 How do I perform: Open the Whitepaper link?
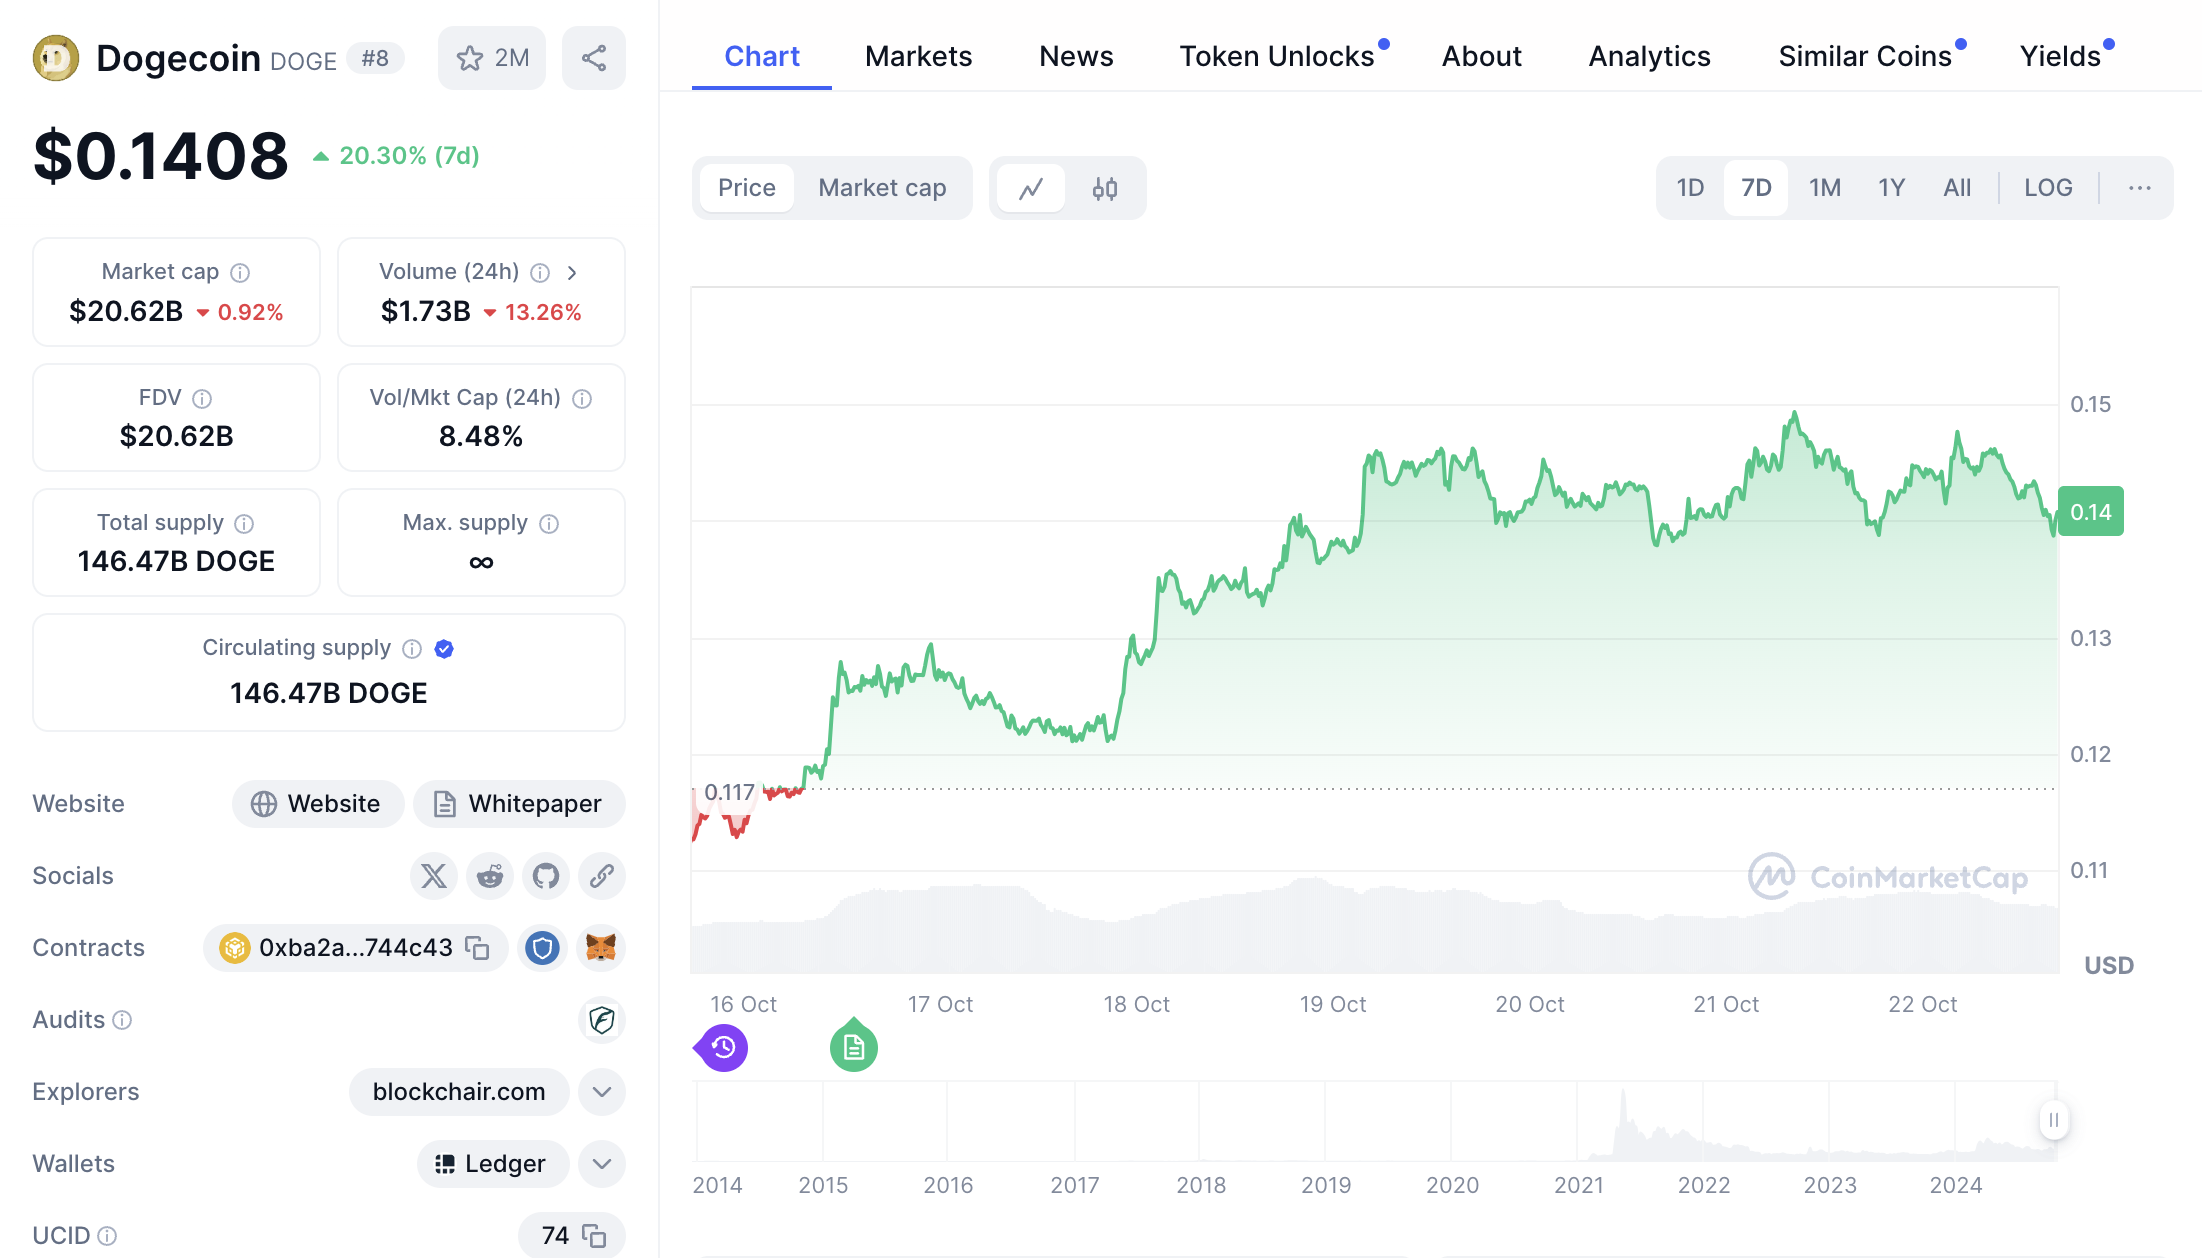519,804
